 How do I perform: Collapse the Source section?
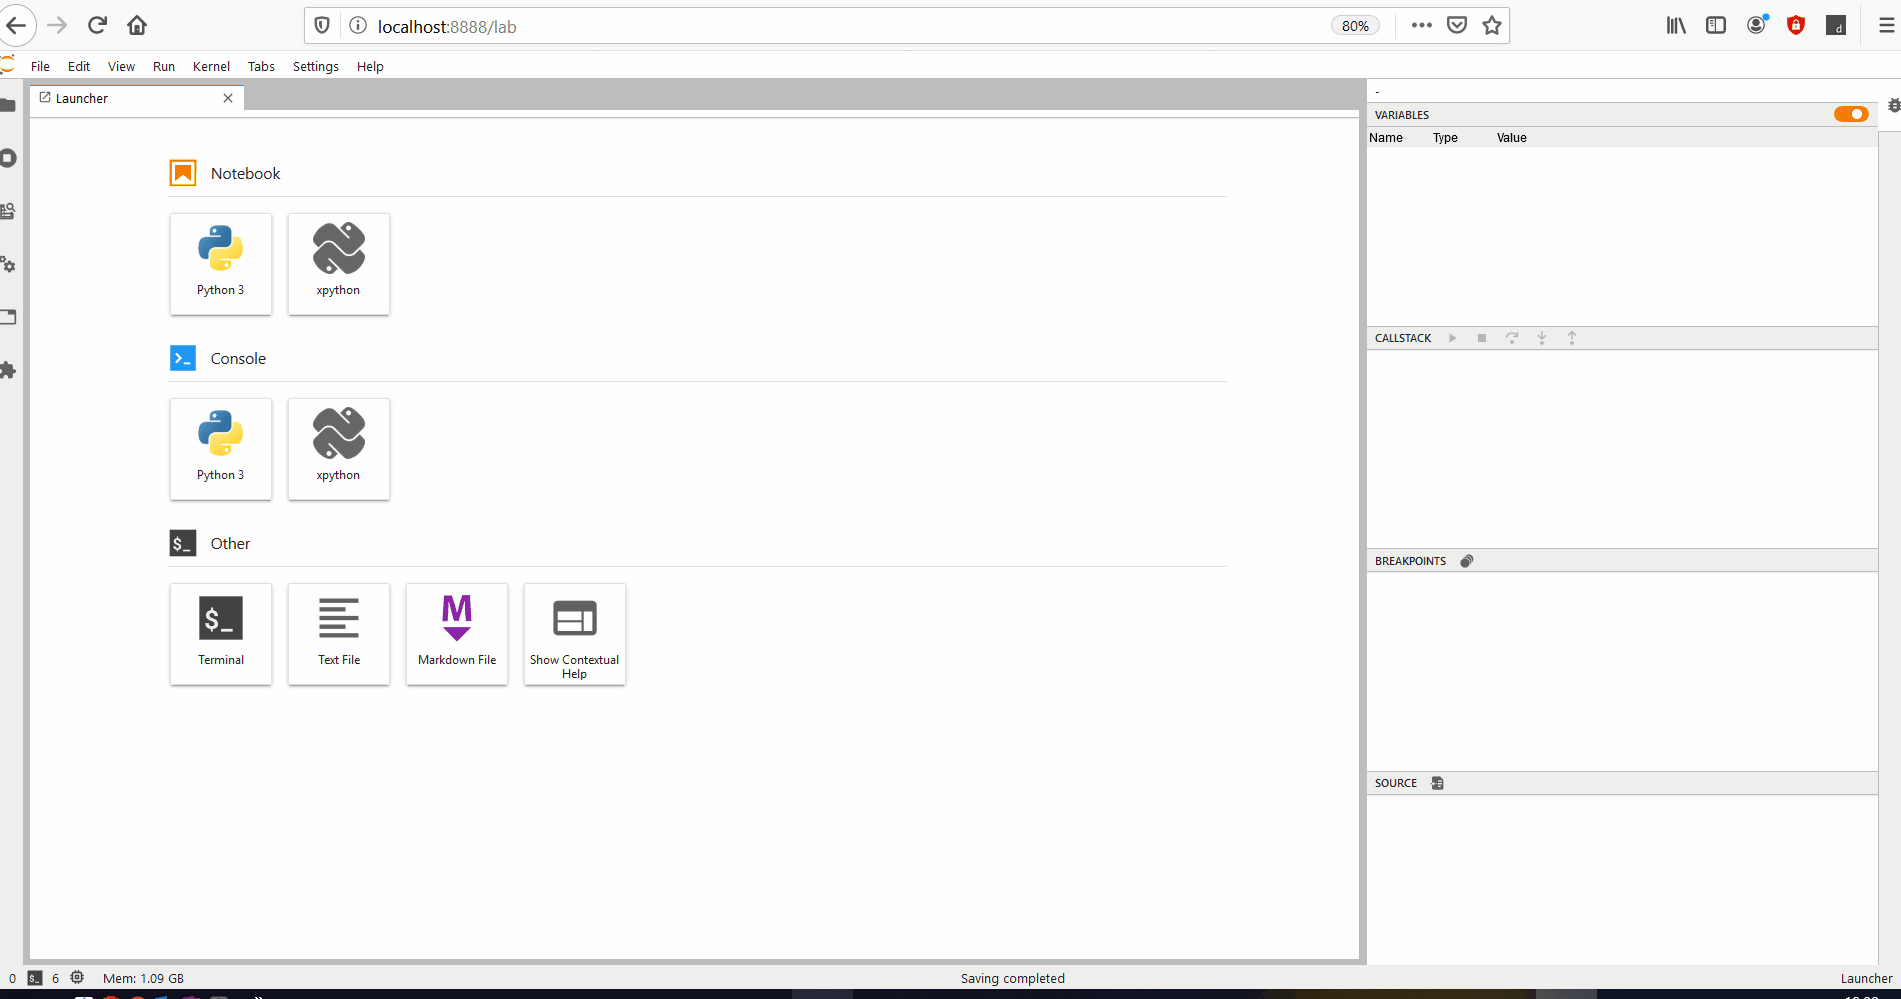[1396, 783]
